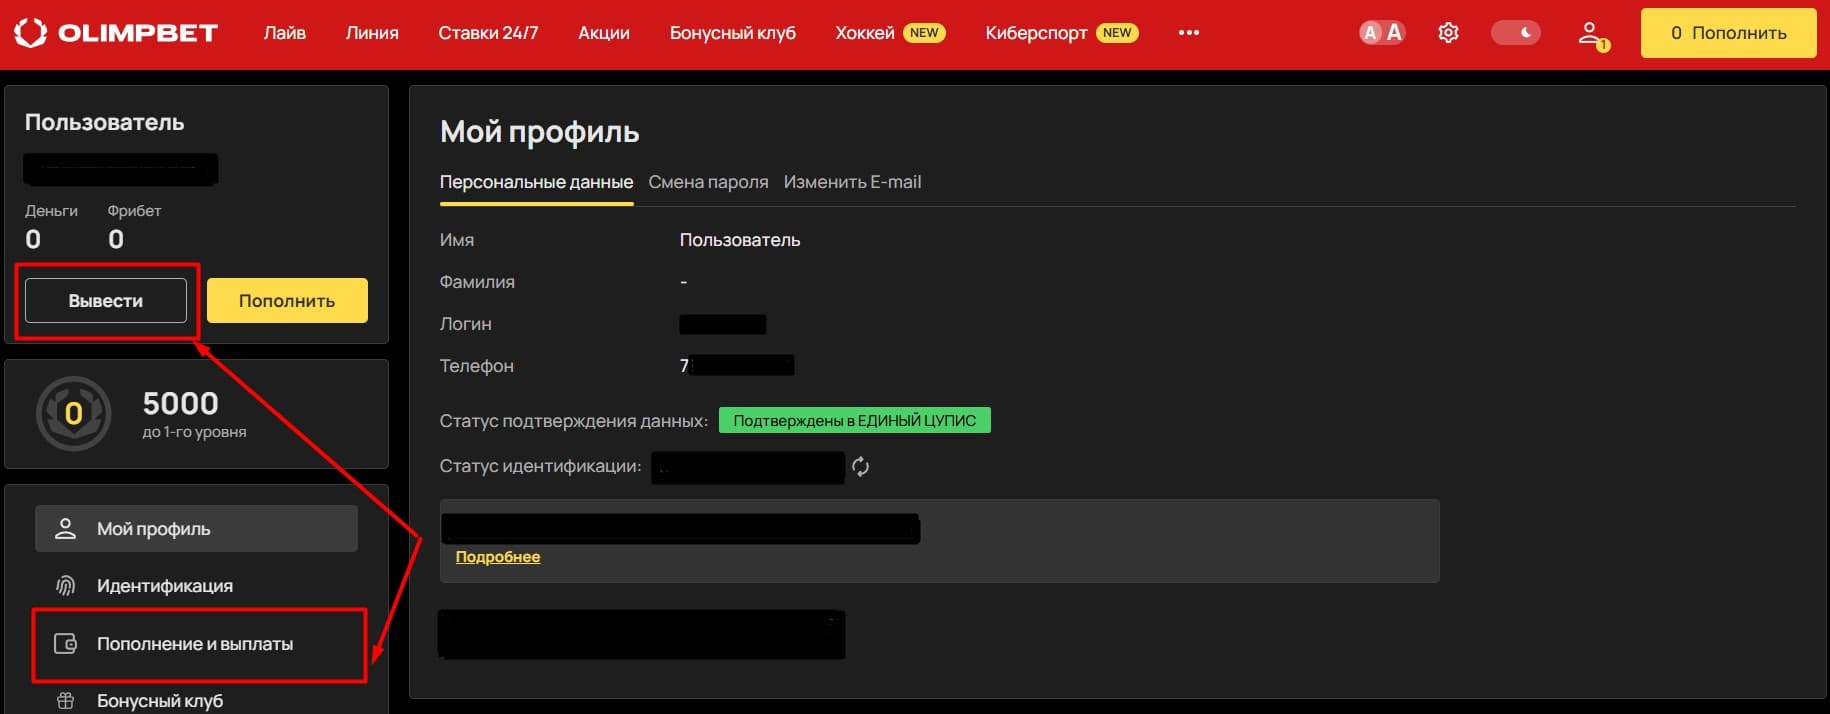
Task: Open the font size AA control
Action: 1382,33
